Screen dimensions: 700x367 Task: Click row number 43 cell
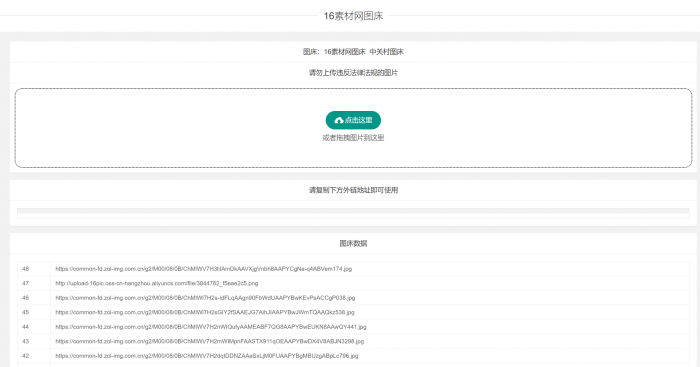[x=34, y=341]
